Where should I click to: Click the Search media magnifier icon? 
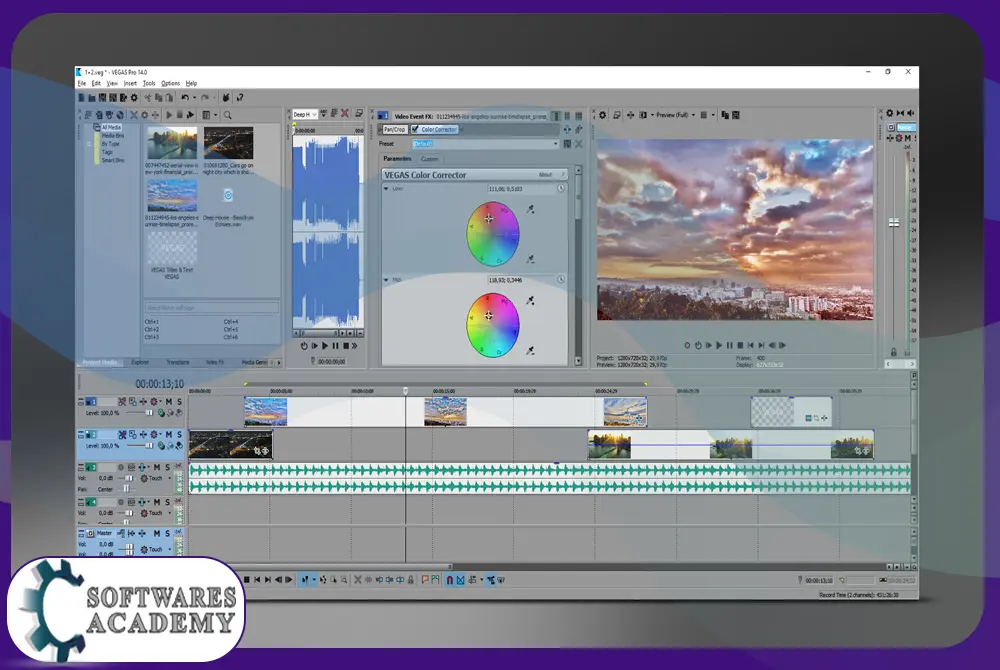pyautogui.click(x=228, y=115)
